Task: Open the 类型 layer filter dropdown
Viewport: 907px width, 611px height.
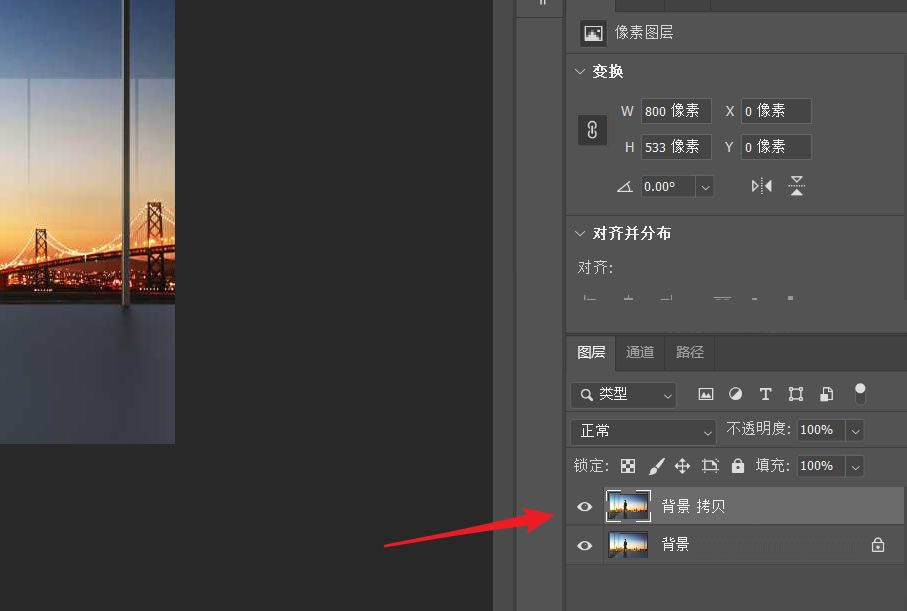Action: [x=623, y=395]
